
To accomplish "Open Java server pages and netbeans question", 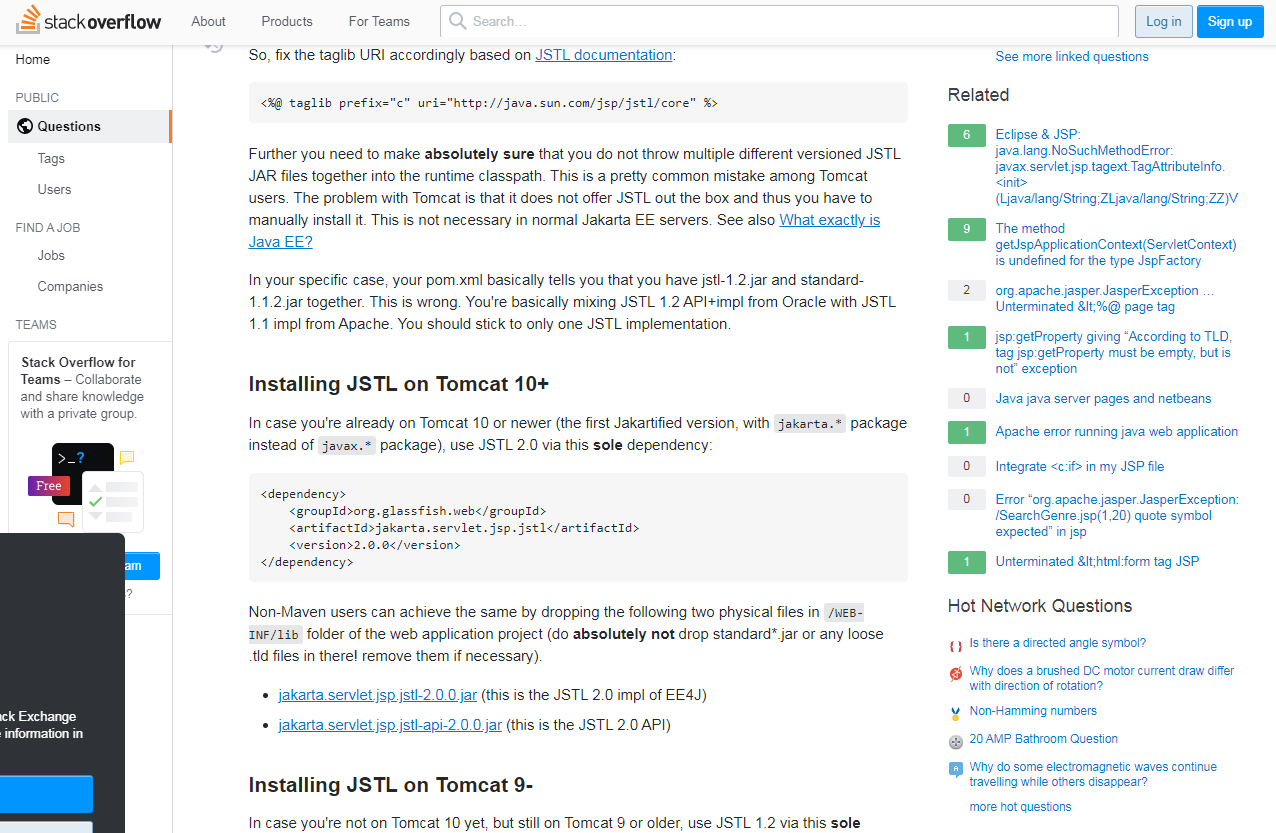I will click(x=1103, y=398).
